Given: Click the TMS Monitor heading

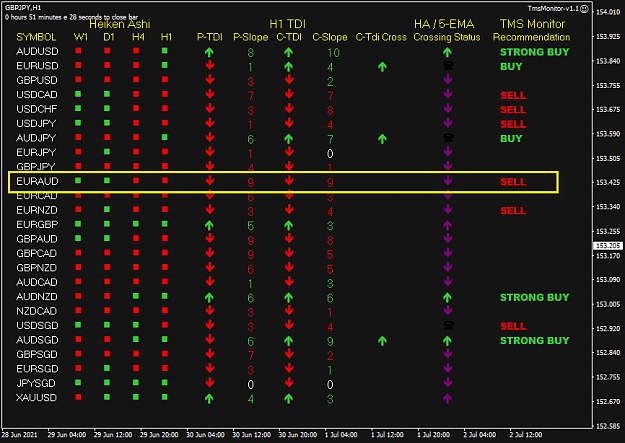Looking at the screenshot, I should tap(532, 24).
